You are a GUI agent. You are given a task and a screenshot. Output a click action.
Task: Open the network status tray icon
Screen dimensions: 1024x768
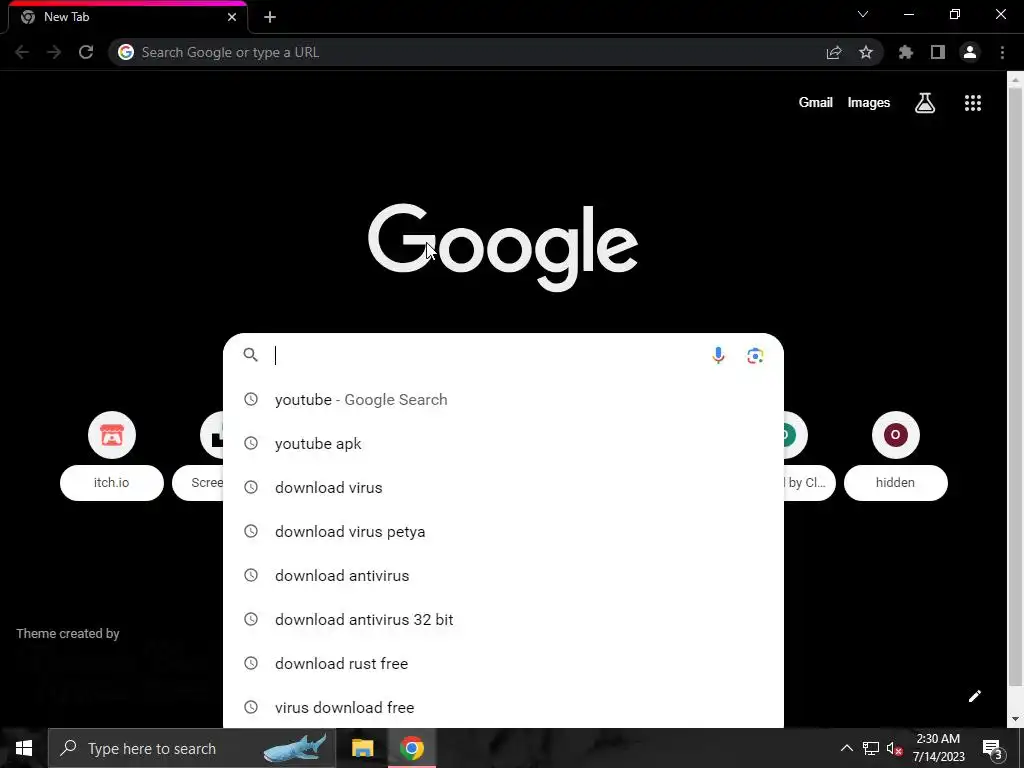tap(871, 748)
